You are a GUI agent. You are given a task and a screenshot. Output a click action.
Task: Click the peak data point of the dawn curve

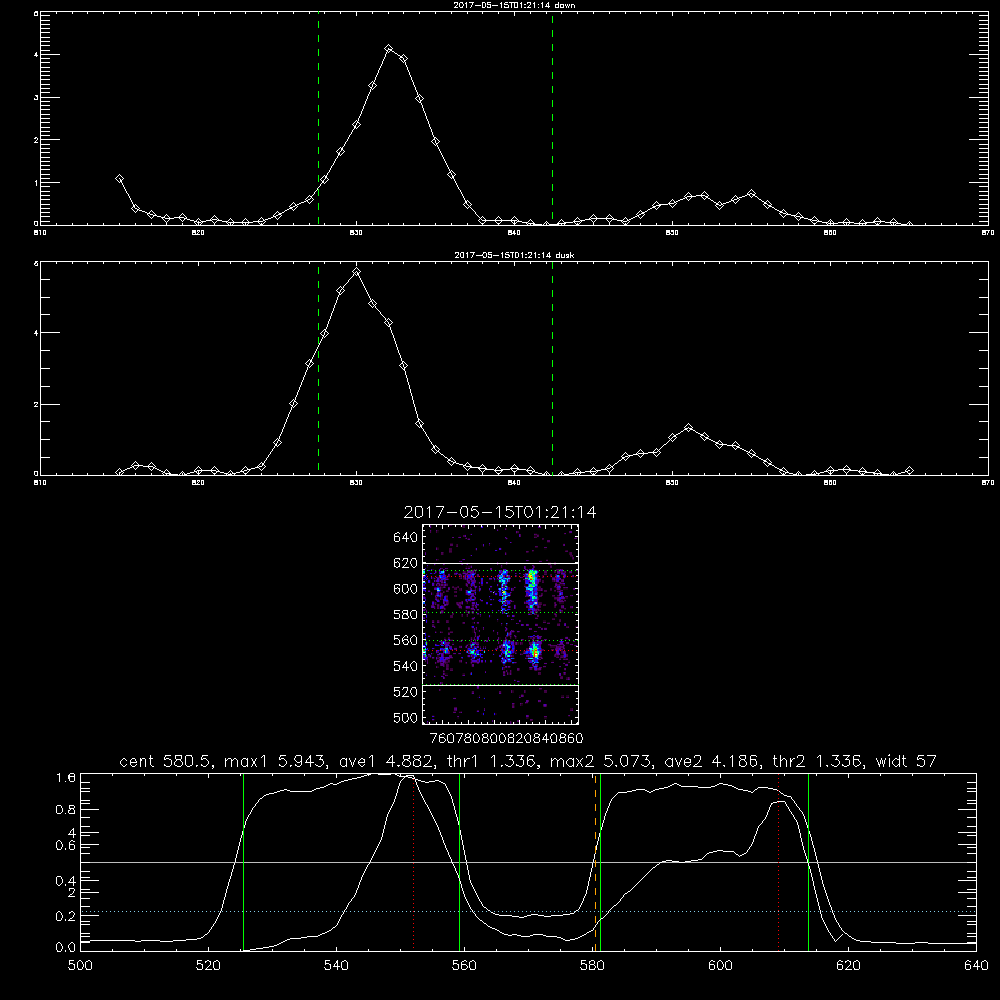[x=388, y=48]
